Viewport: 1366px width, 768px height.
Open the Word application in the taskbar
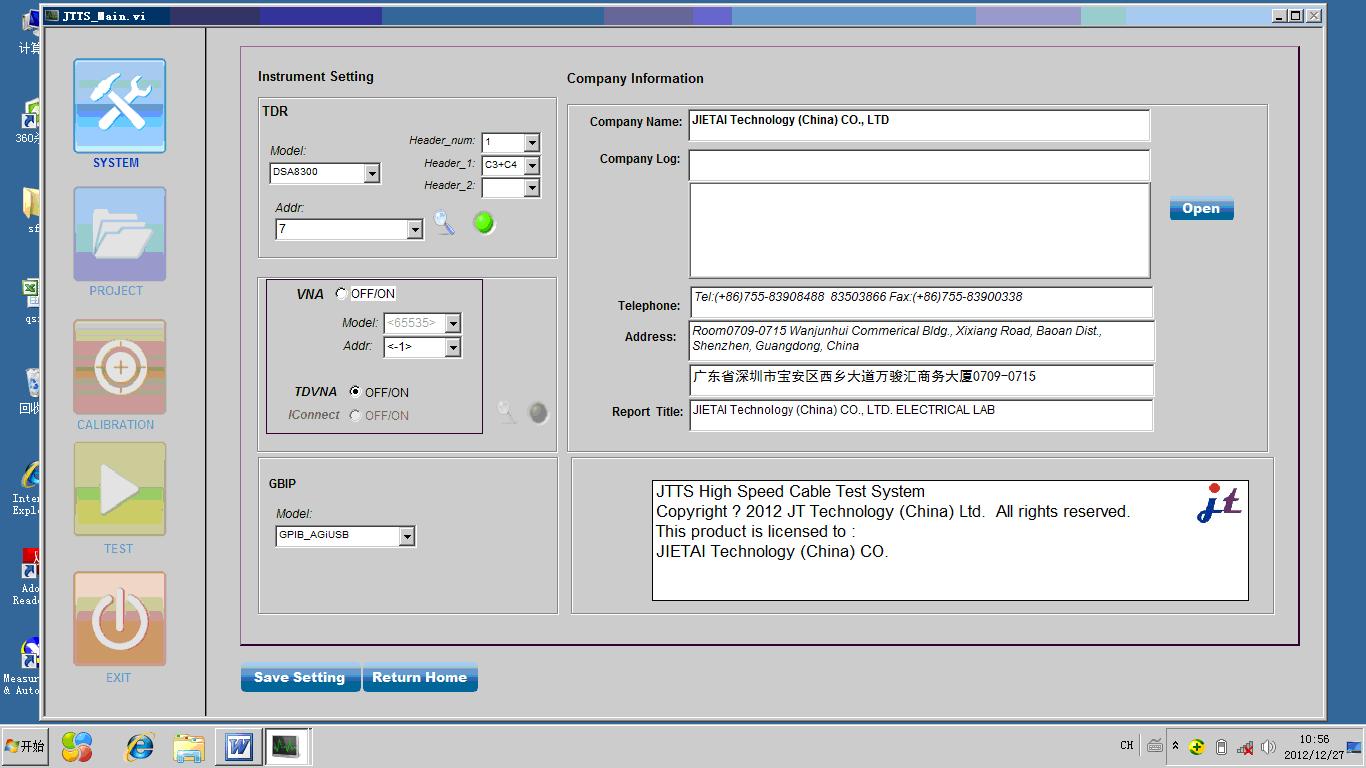[239, 747]
